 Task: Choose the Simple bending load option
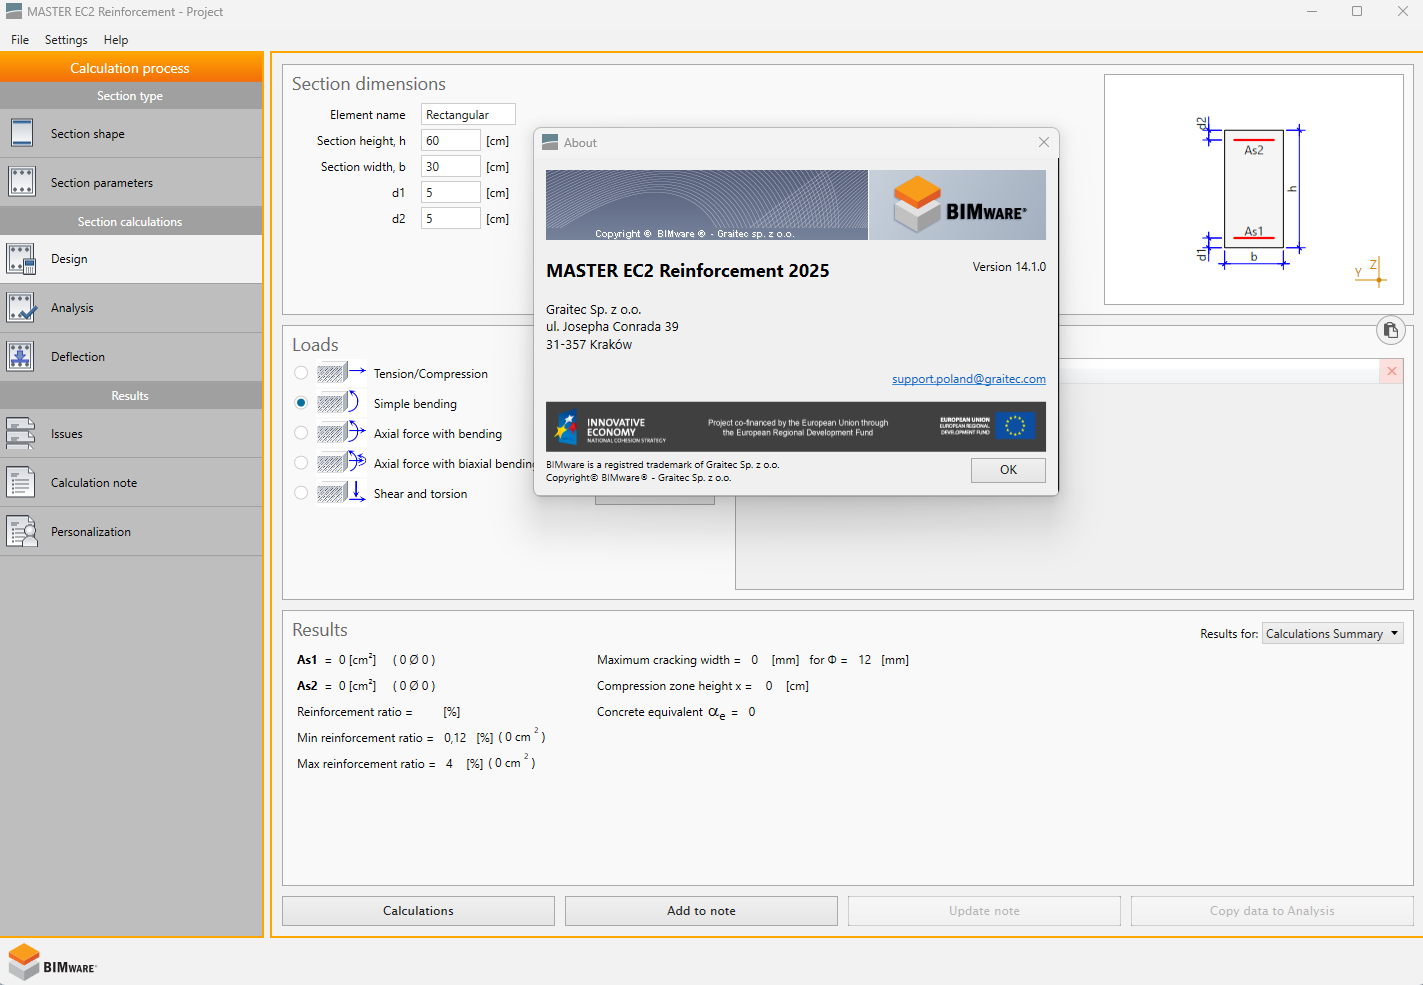point(301,403)
